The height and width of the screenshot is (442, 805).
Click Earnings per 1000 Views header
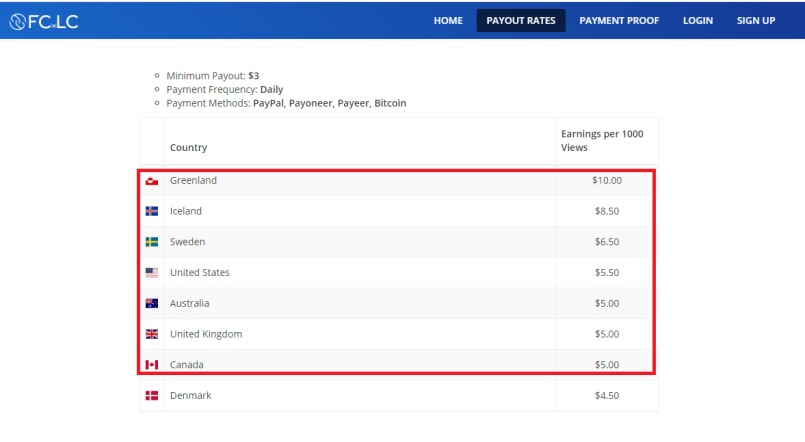point(602,141)
